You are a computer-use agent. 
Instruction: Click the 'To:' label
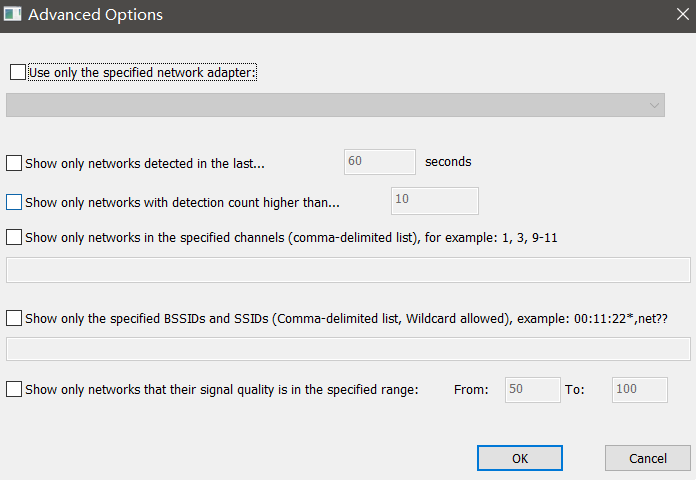[x=574, y=390]
